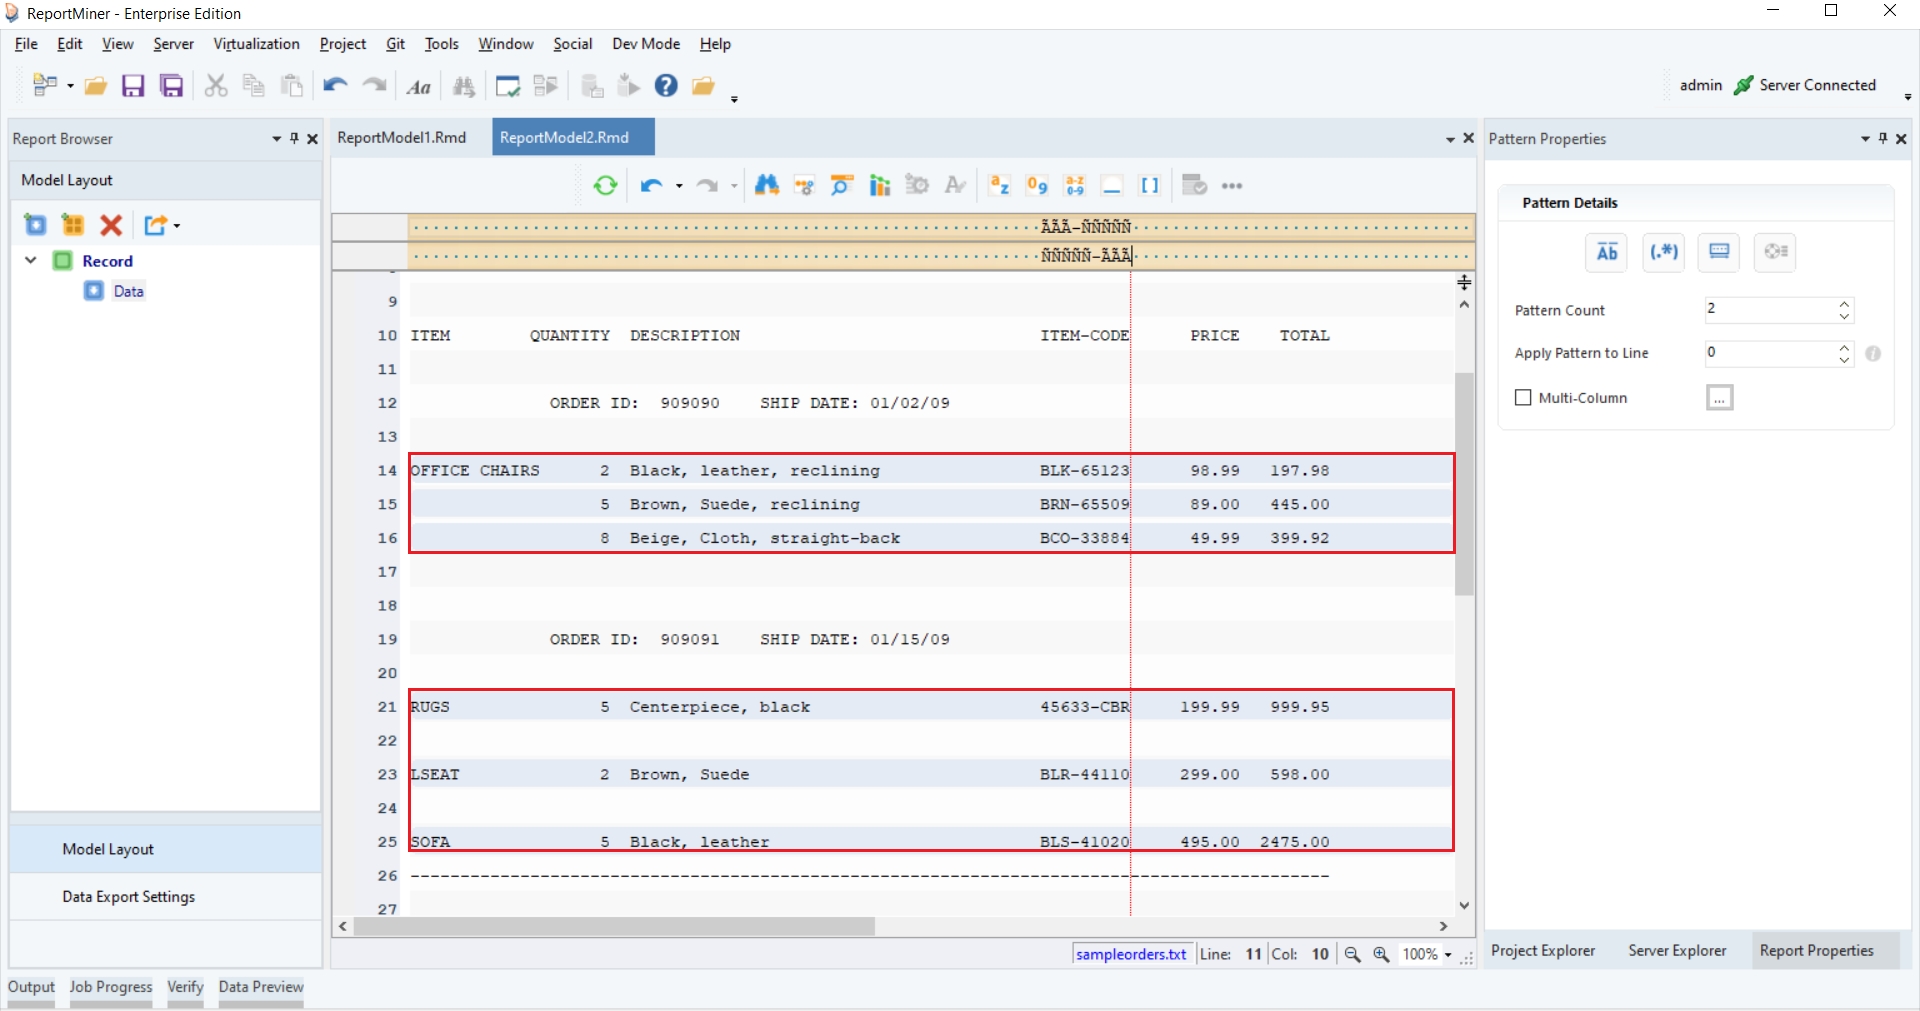Decrease Apply Pattern to Line value
The image size is (1920, 1011).
pos(1844,360)
